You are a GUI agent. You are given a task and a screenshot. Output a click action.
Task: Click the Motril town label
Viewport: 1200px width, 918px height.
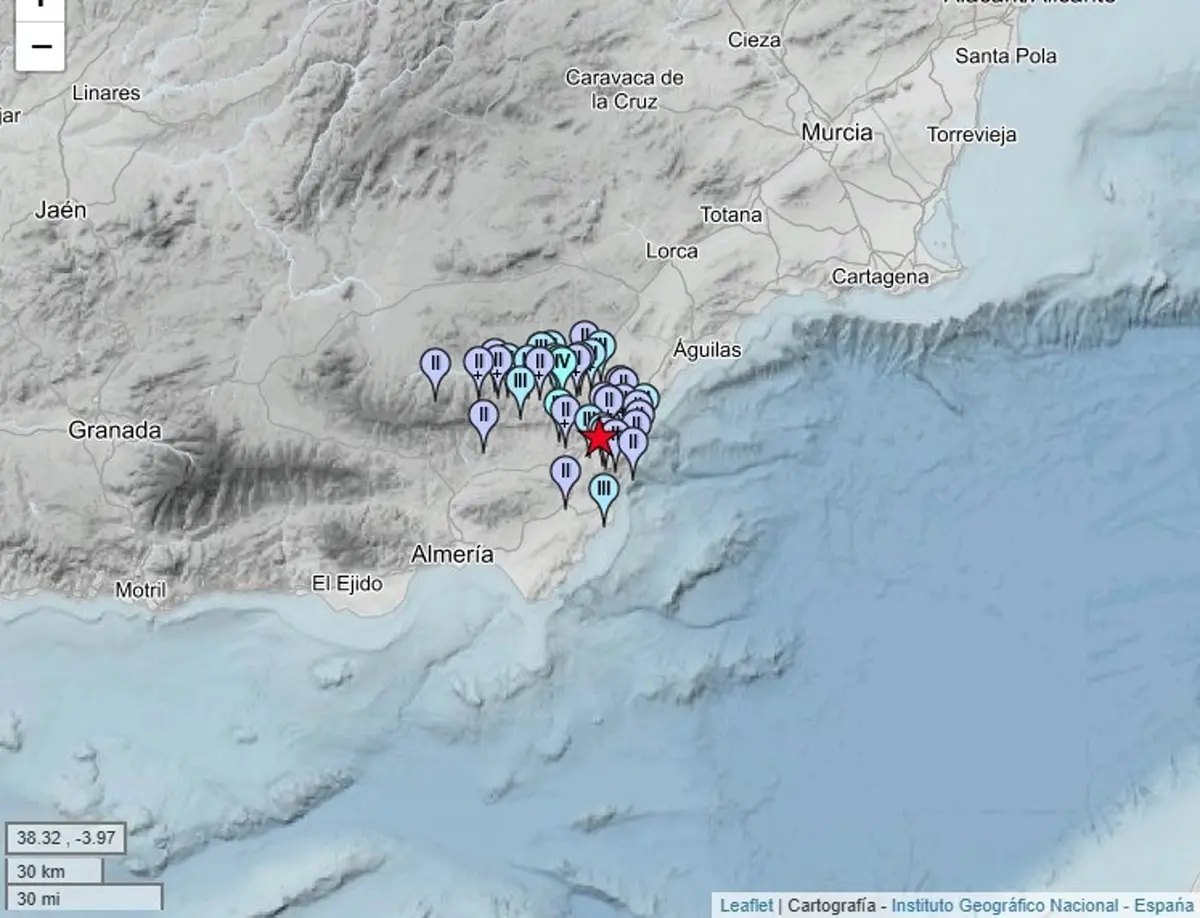coord(141,590)
